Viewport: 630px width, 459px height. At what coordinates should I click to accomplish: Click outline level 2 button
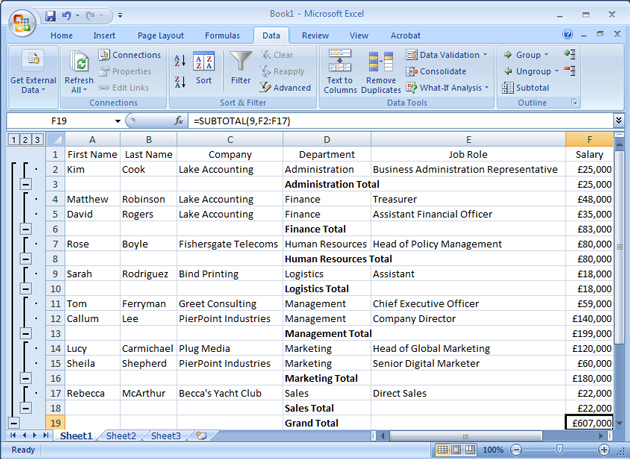point(25,140)
